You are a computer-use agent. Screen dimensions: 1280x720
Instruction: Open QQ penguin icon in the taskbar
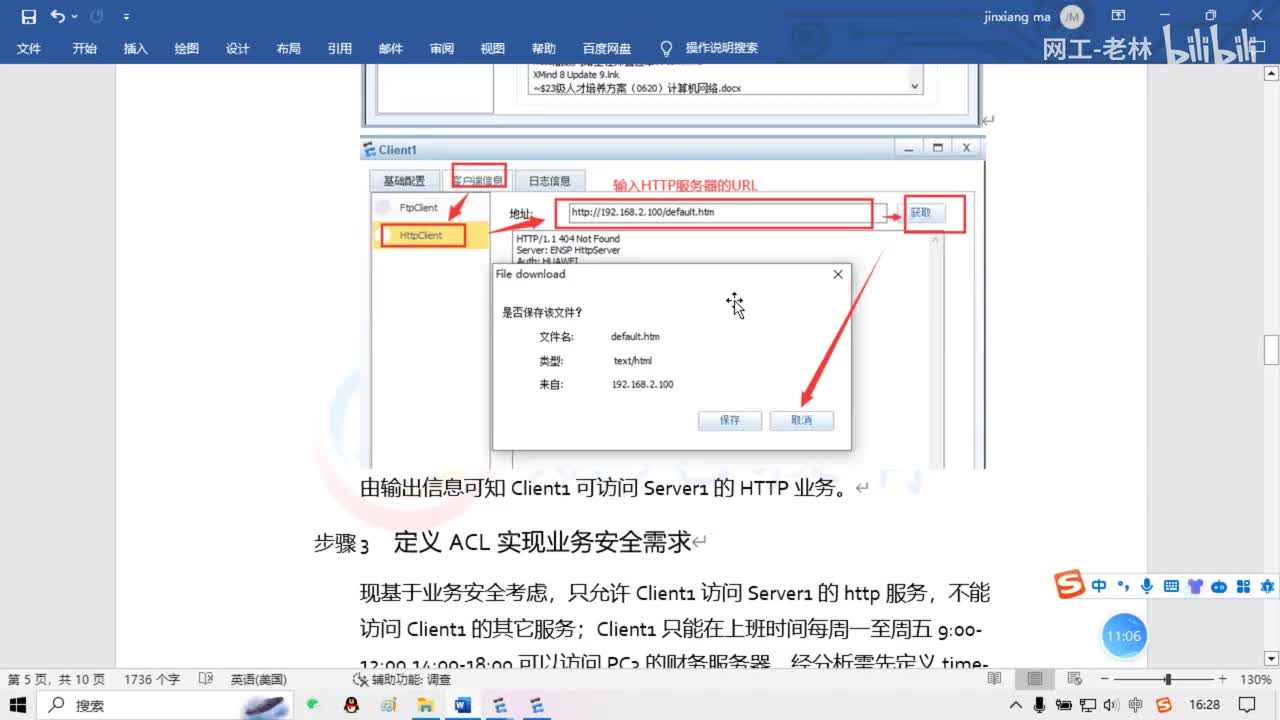(351, 705)
